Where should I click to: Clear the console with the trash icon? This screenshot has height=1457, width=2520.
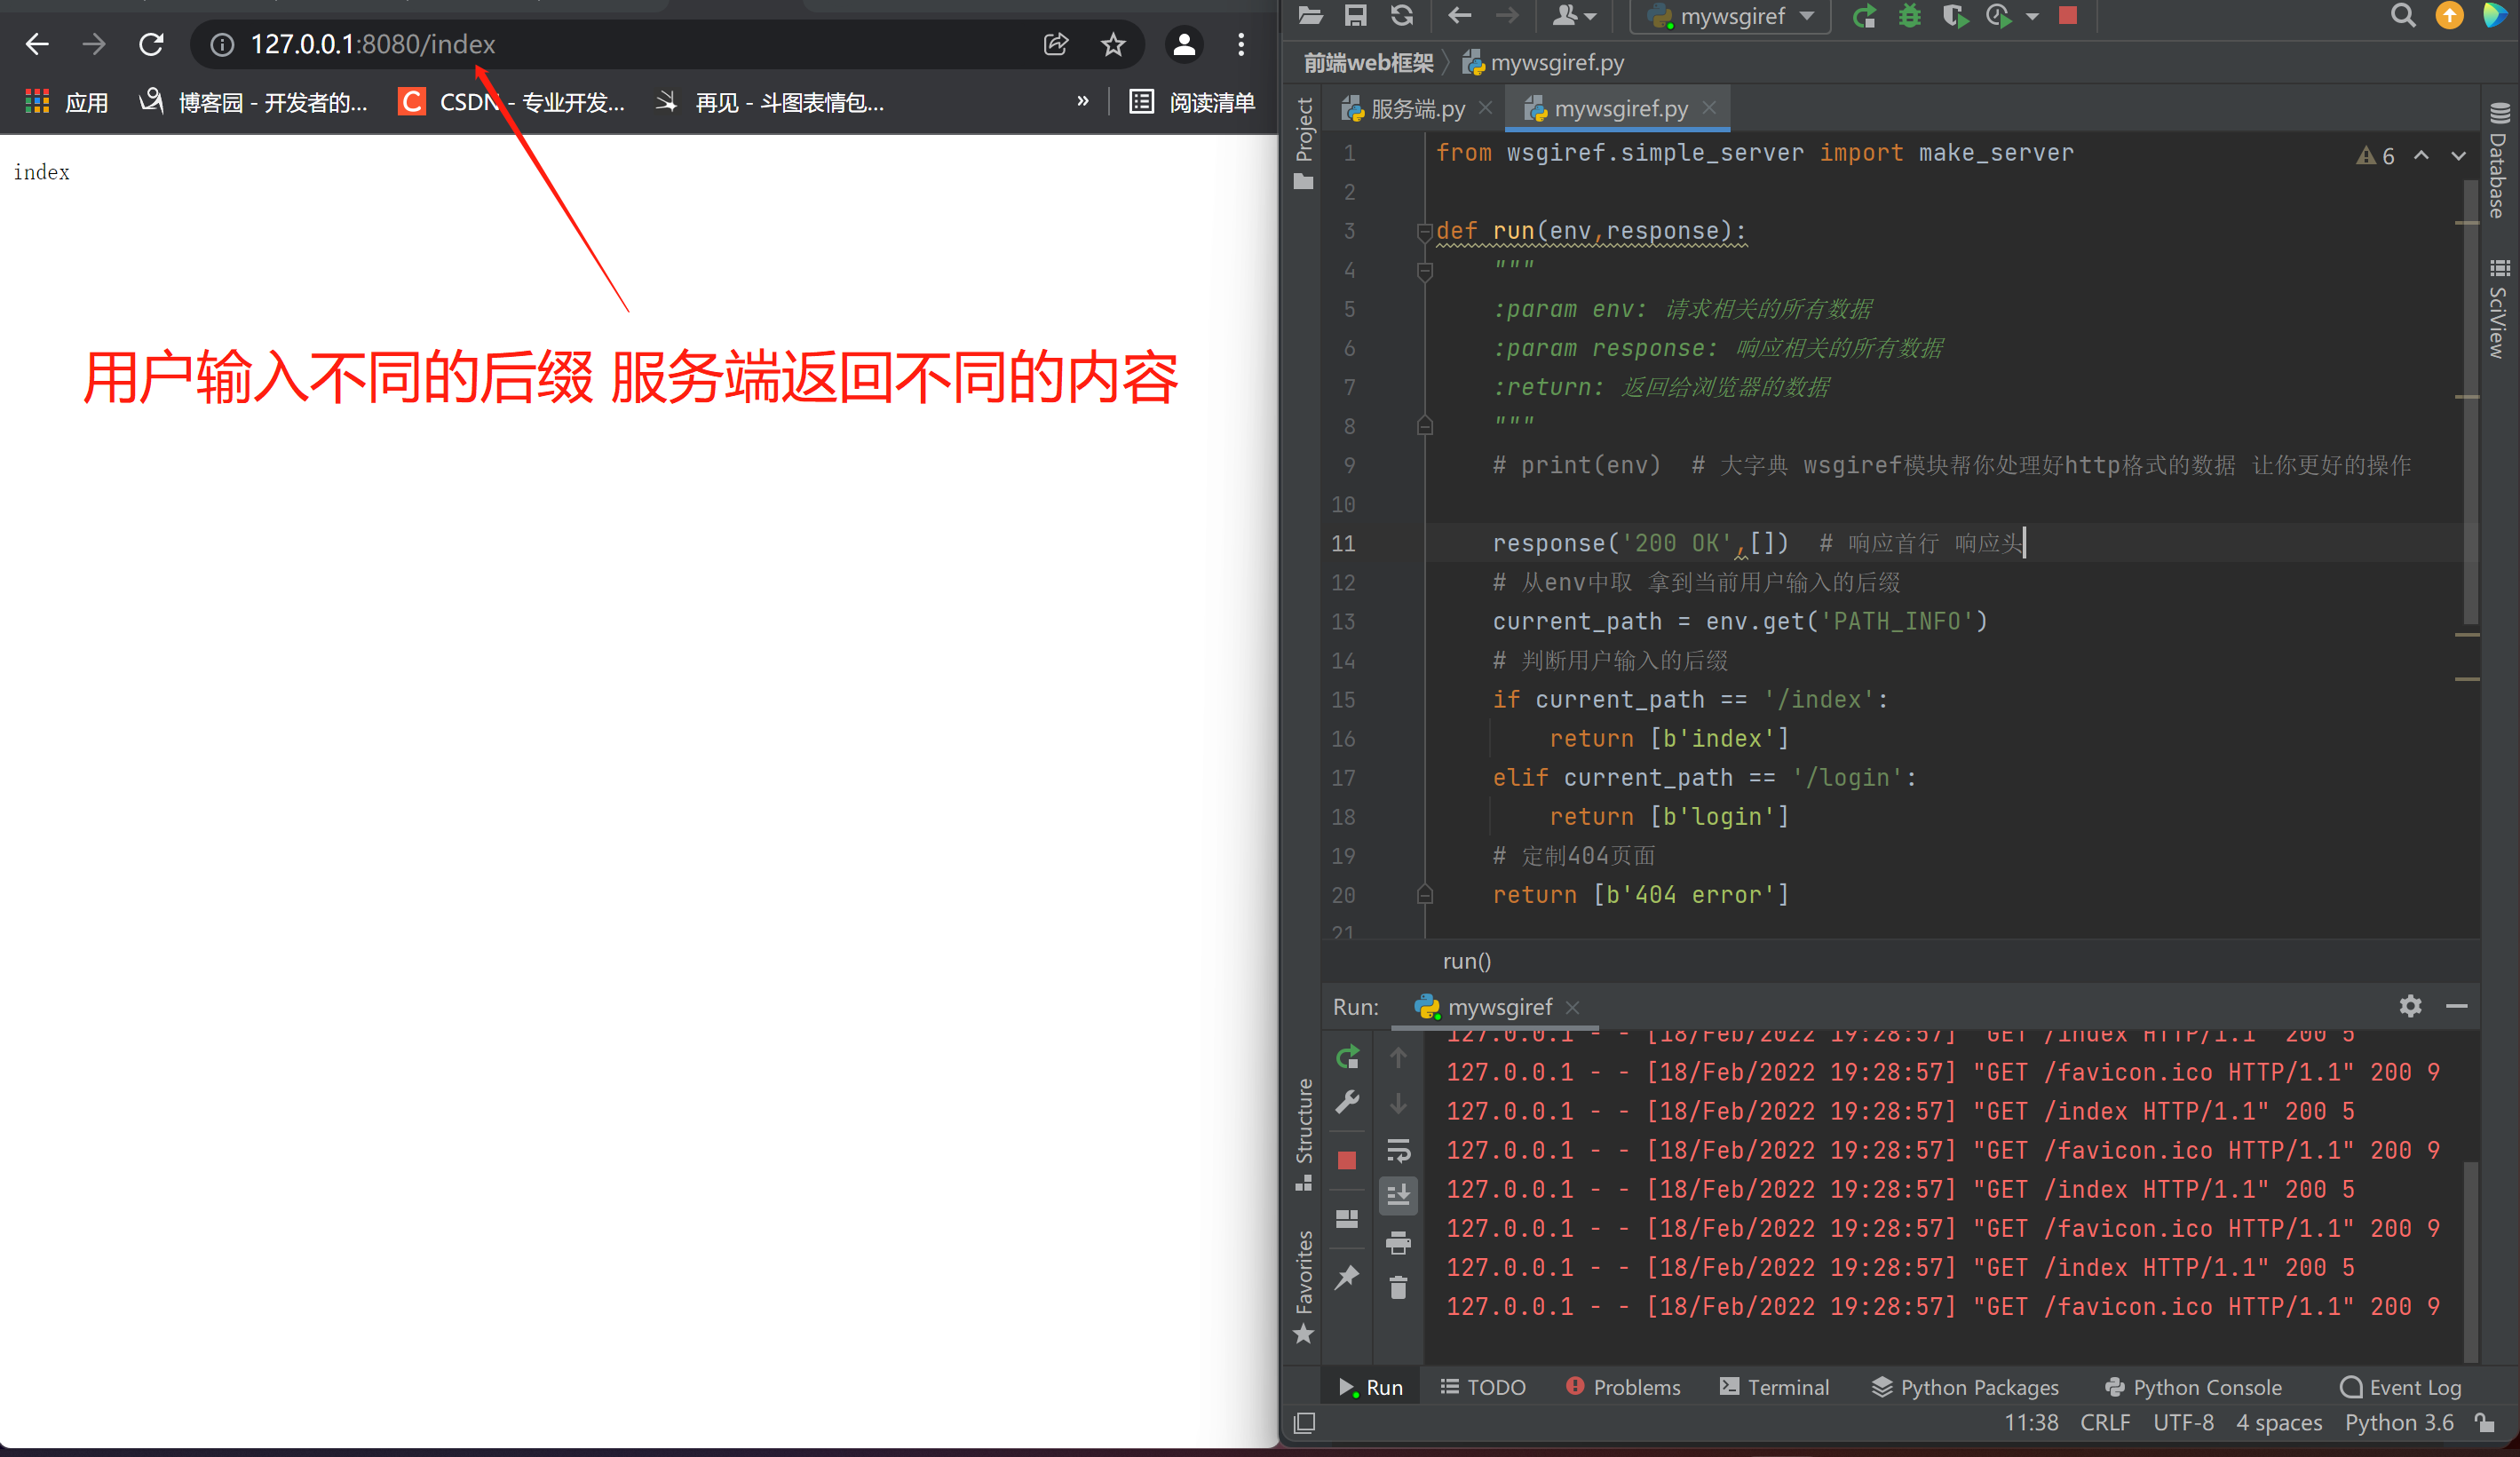[x=1398, y=1288]
